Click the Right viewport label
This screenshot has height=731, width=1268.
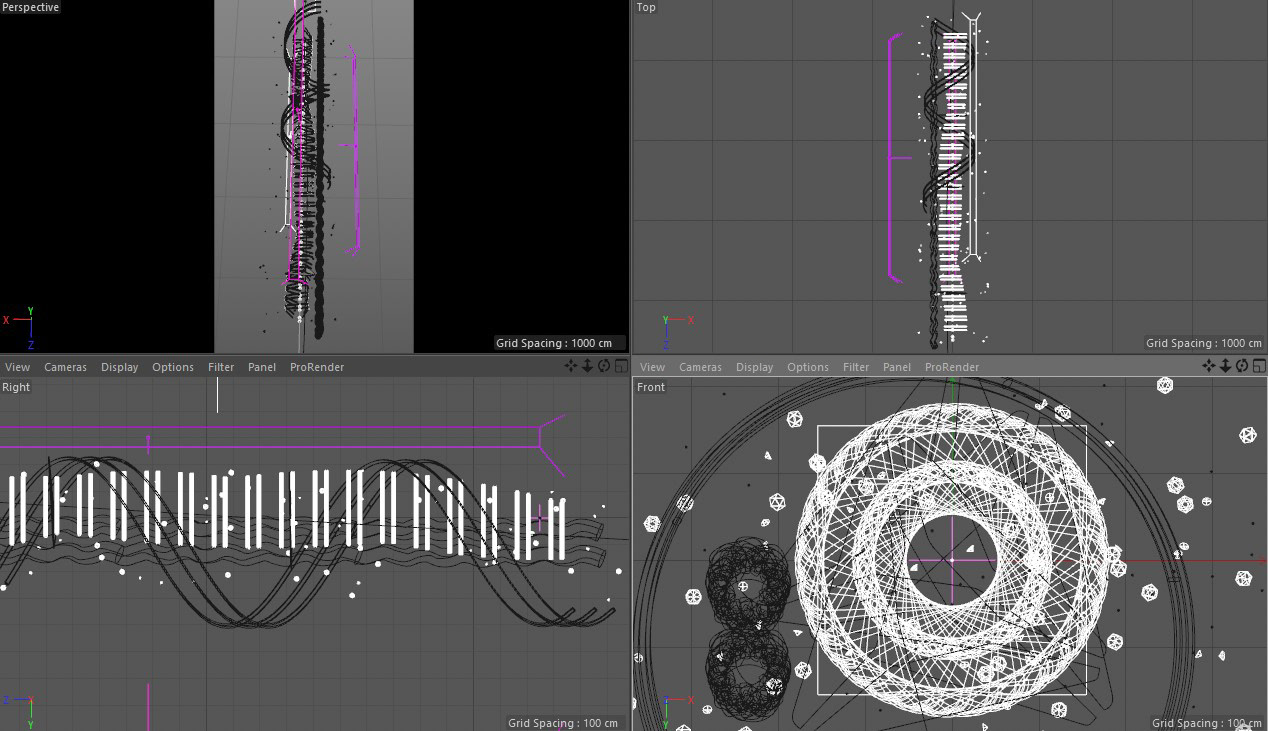point(16,387)
